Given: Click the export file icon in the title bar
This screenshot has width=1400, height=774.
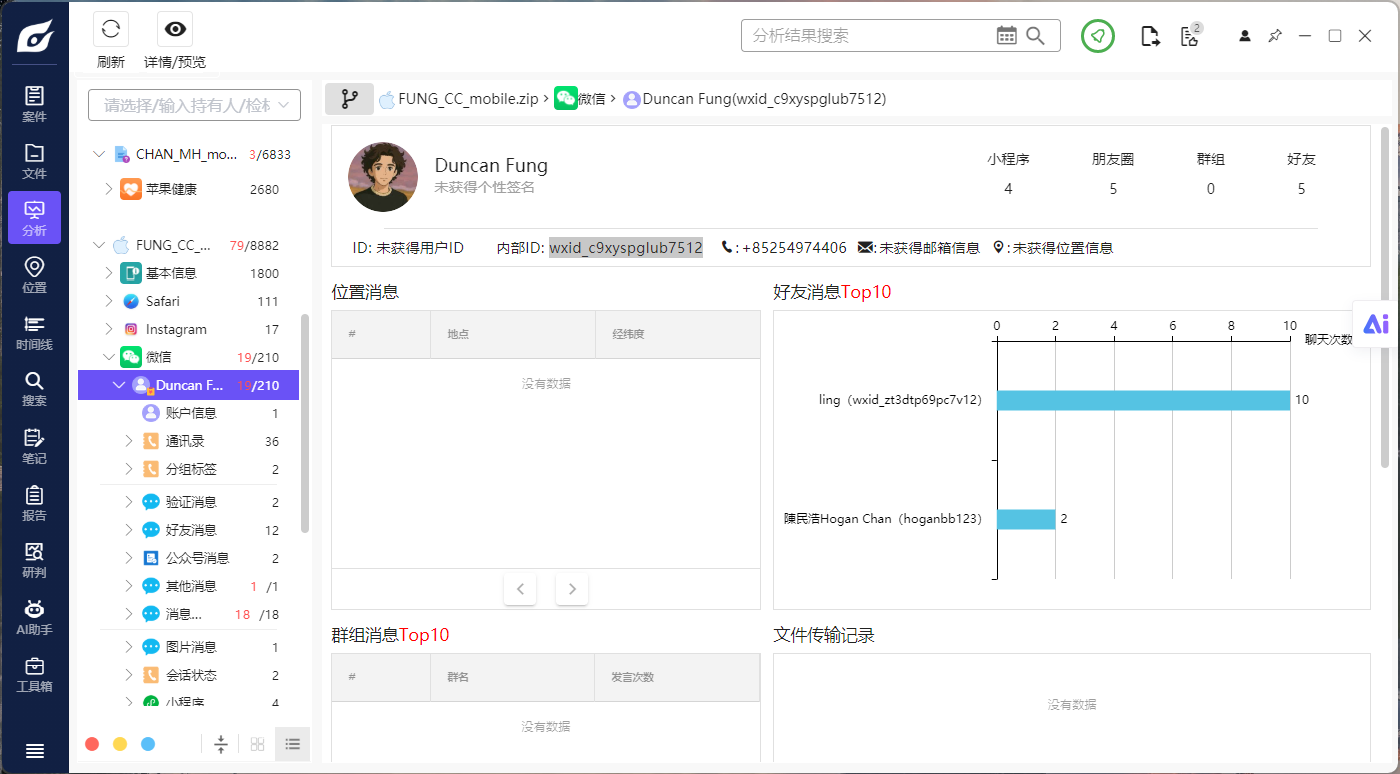Looking at the screenshot, I should point(1151,36).
